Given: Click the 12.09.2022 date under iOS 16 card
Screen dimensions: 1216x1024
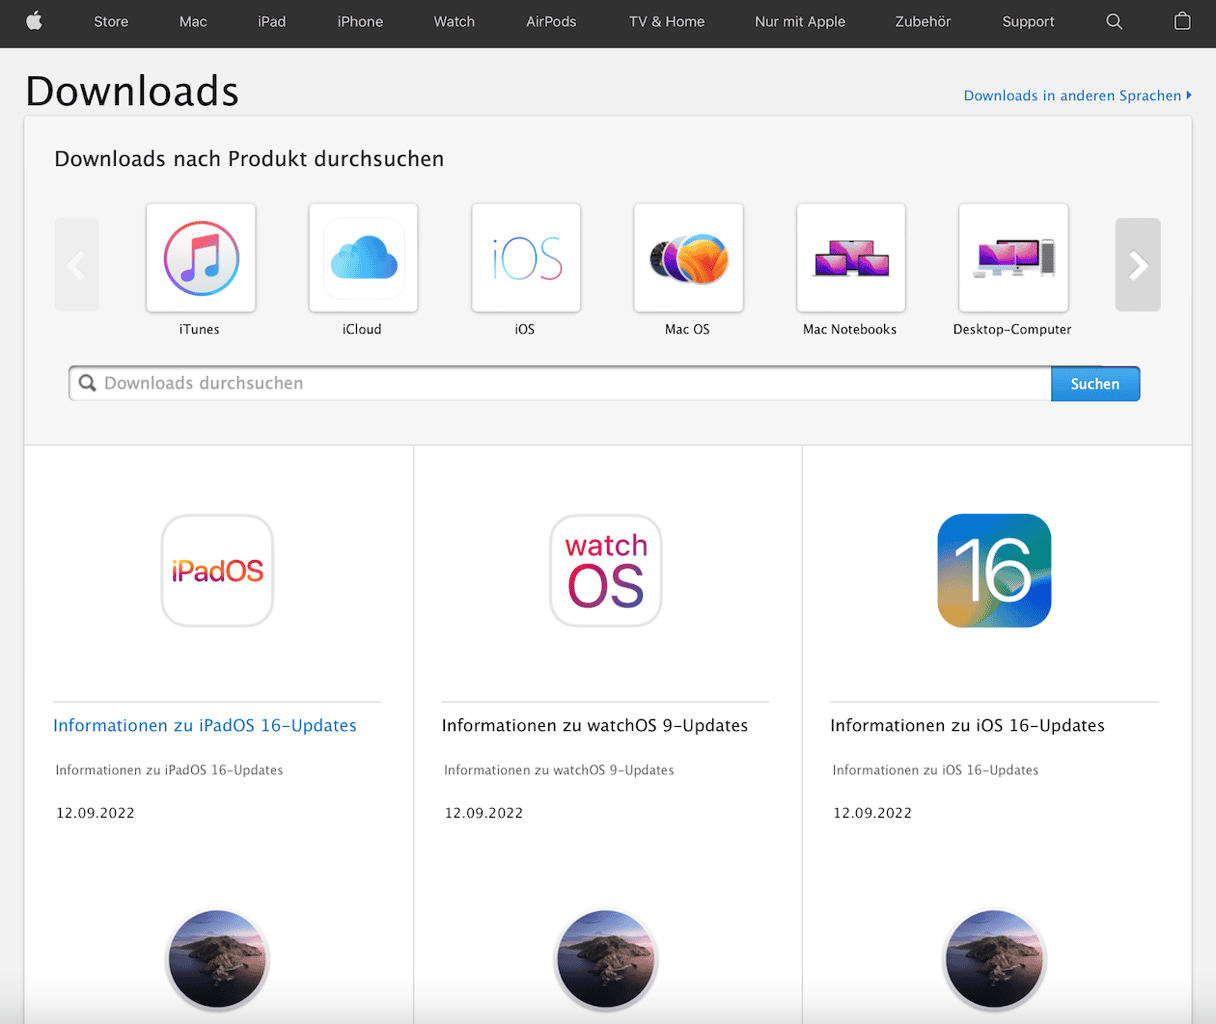Looking at the screenshot, I should coord(872,813).
